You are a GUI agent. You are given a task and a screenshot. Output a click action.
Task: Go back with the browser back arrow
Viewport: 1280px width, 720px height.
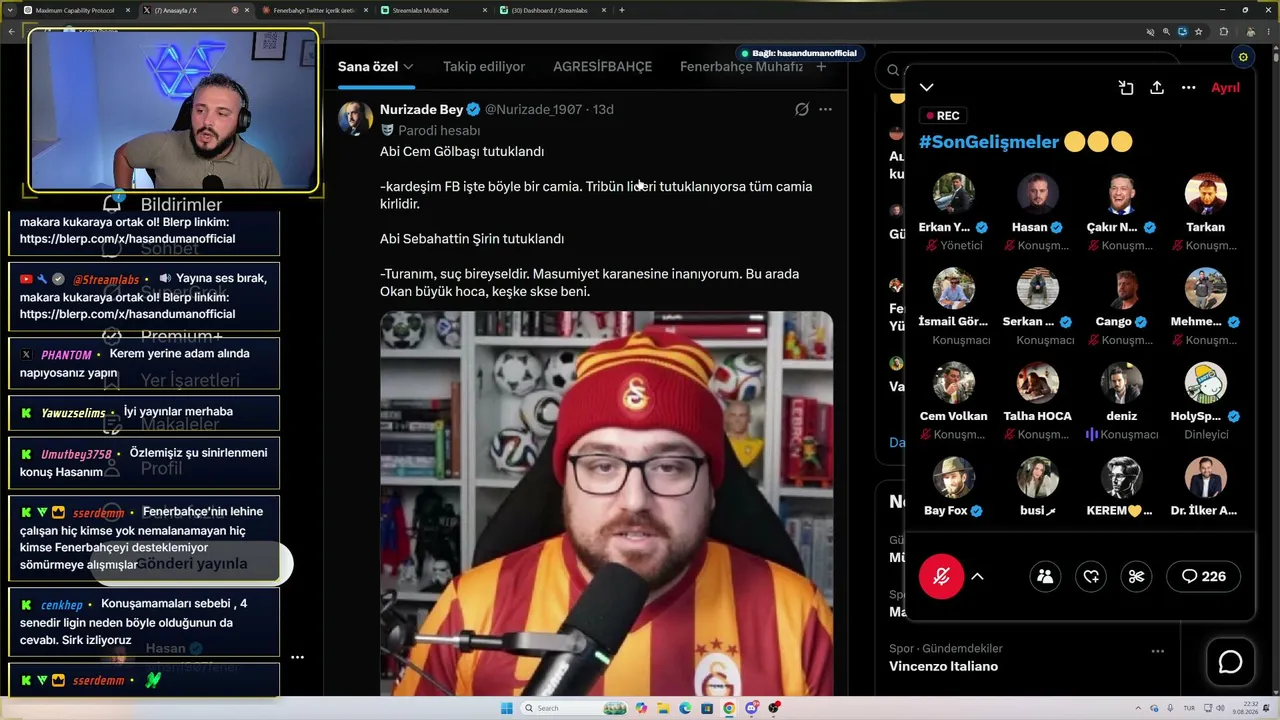tap(11, 32)
